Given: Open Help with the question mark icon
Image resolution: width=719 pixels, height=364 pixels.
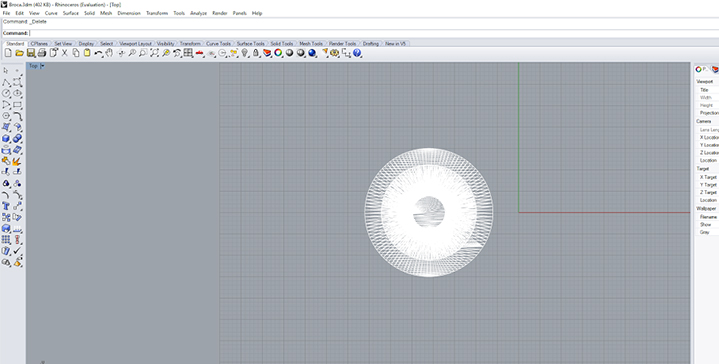Looking at the screenshot, I should click(357, 53).
